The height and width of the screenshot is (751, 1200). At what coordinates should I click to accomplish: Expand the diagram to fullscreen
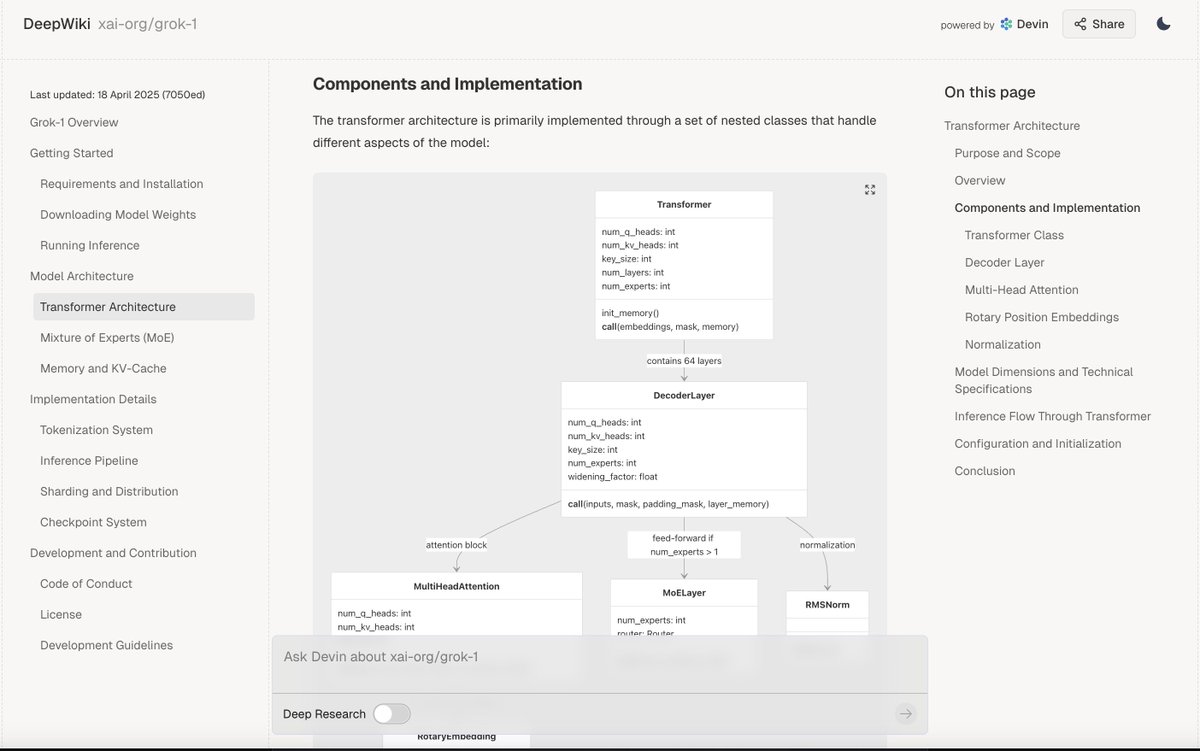click(869, 188)
